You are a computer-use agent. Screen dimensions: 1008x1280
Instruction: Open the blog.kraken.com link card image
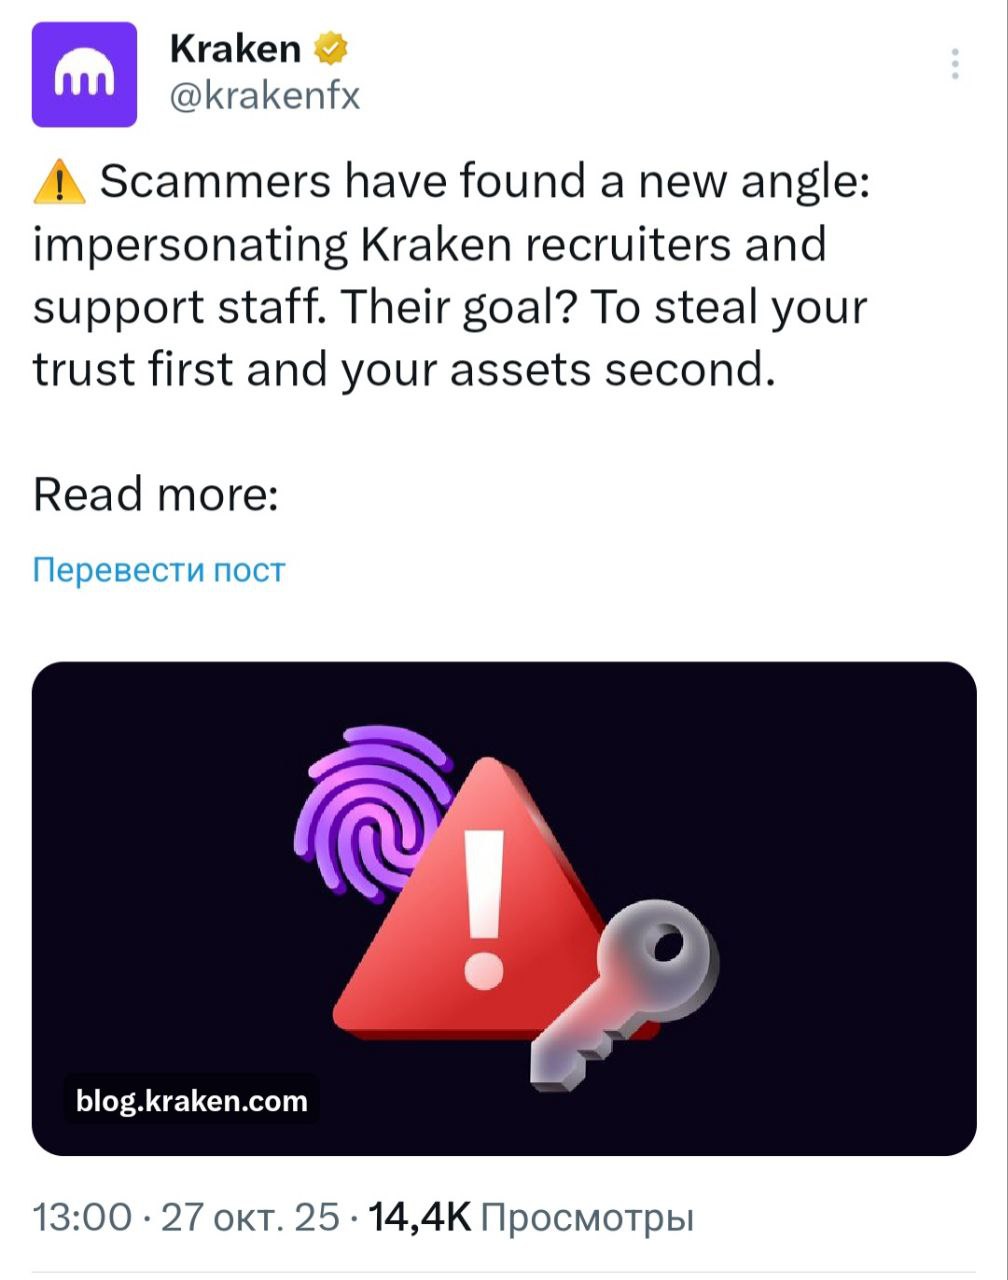click(504, 908)
